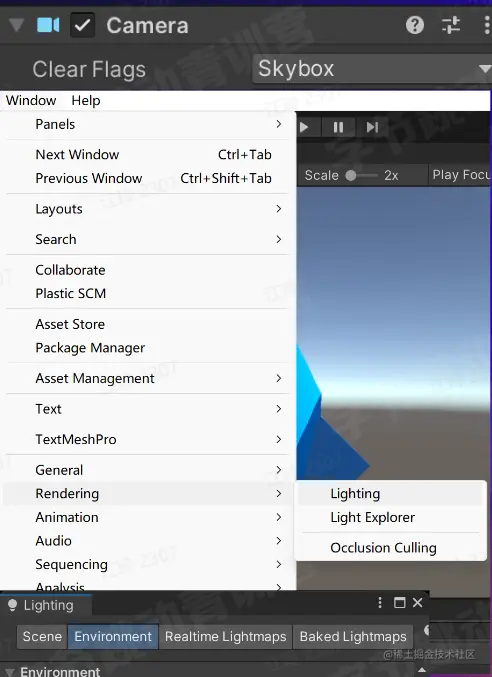Open the Window menu
Viewport: 492px width, 677px height.
pyautogui.click(x=31, y=100)
